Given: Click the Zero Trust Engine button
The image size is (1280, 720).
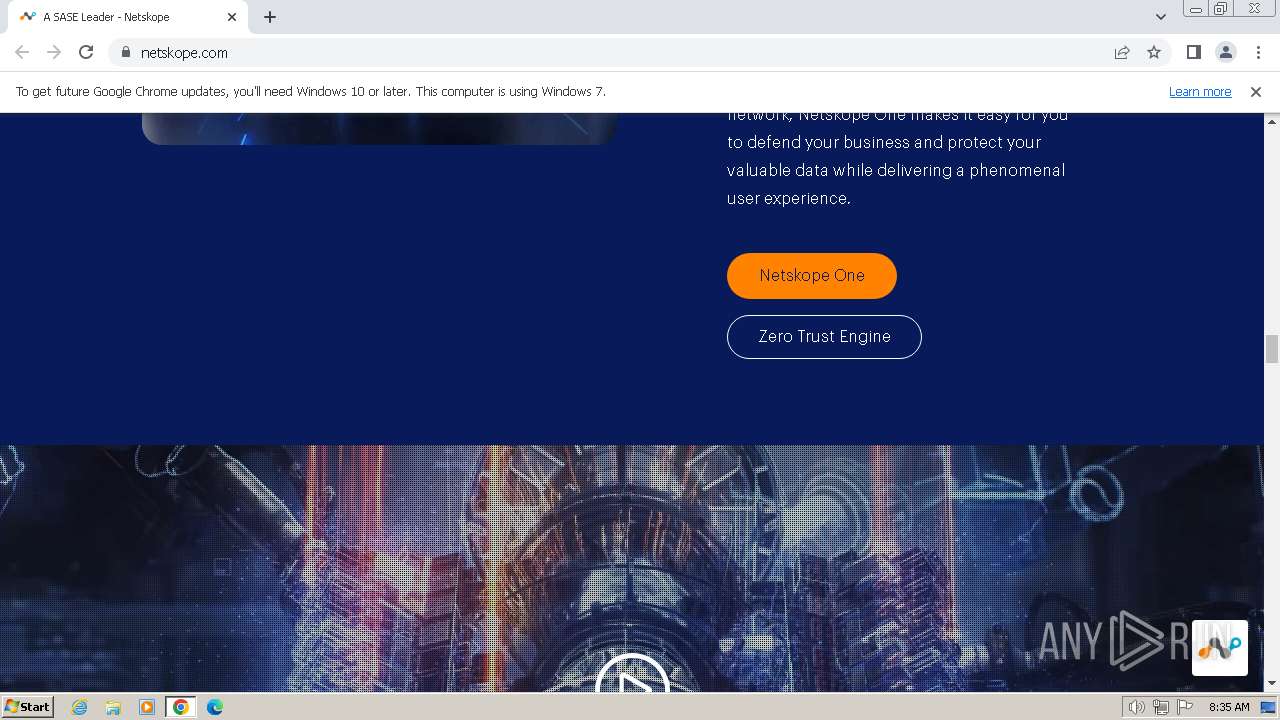Looking at the screenshot, I should point(824,337).
